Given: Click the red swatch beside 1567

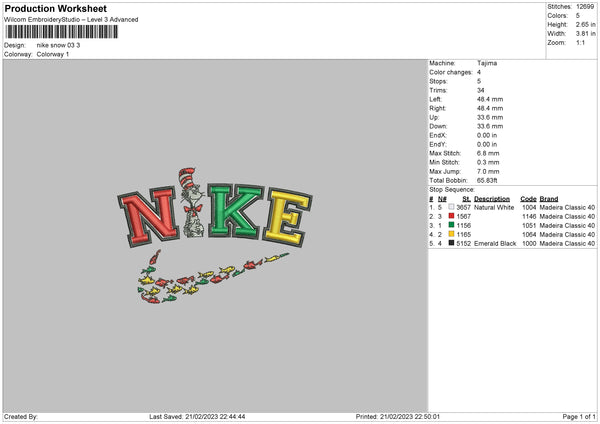Looking at the screenshot, I should (451, 216).
